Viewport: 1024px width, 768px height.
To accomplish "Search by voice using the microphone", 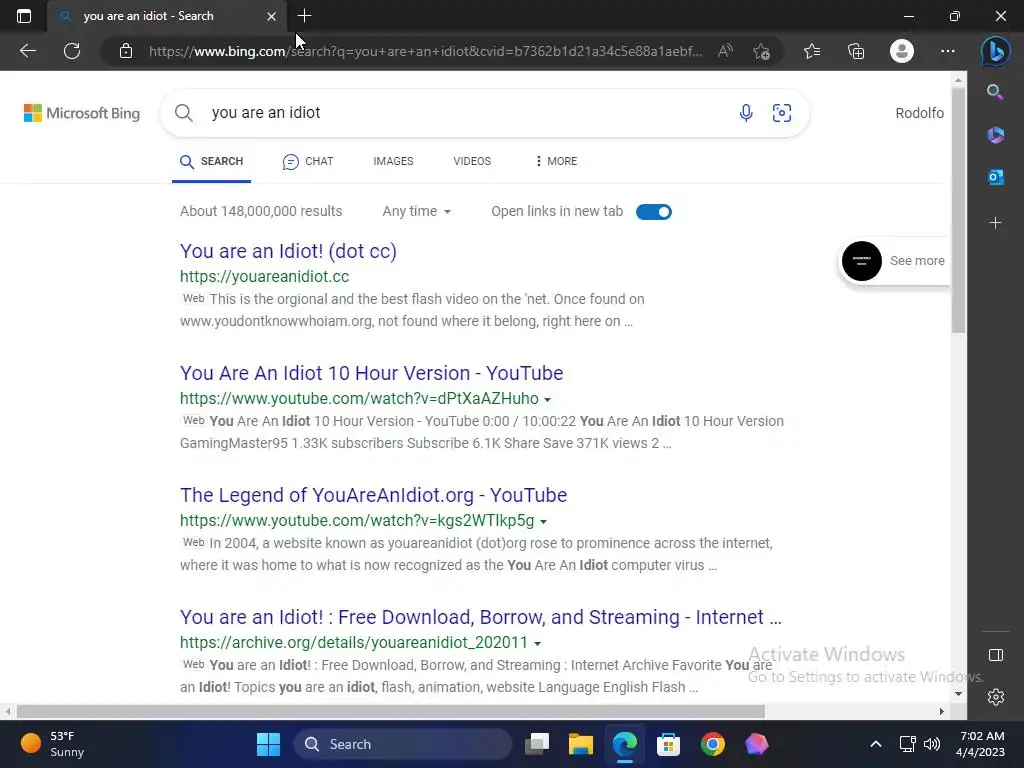I will point(746,113).
